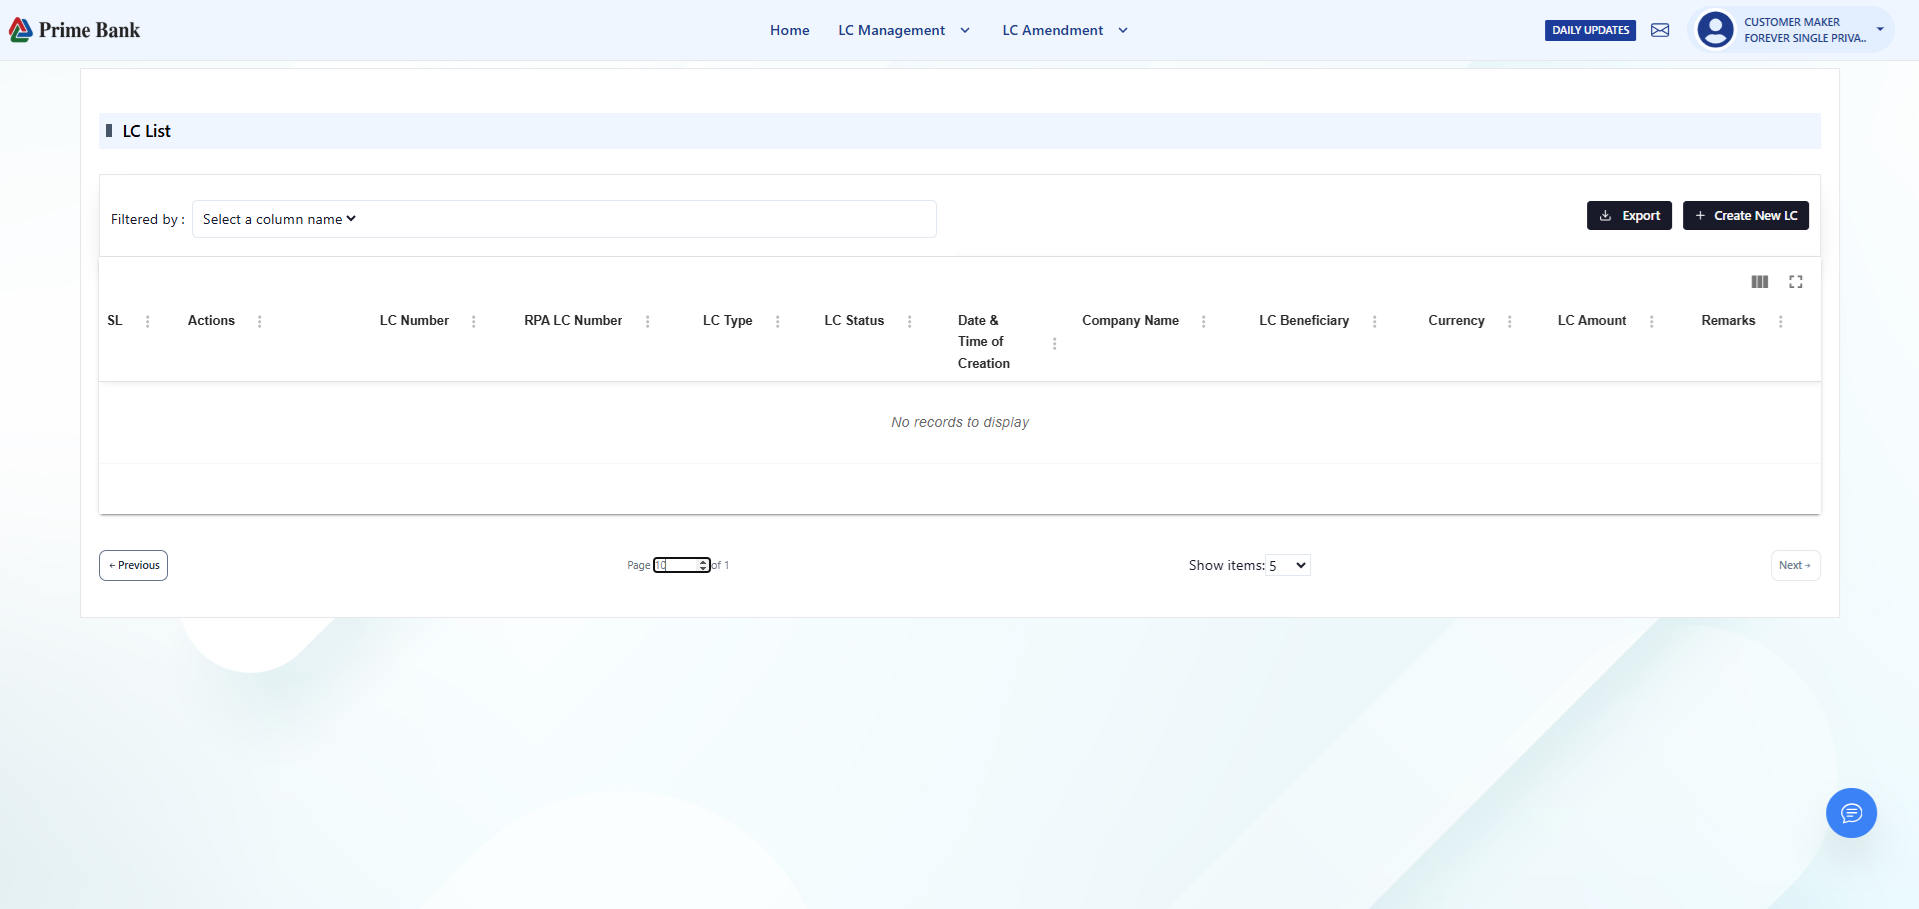The image size is (1919, 909).
Task: Open Company Name column options menu
Action: tap(1203, 321)
